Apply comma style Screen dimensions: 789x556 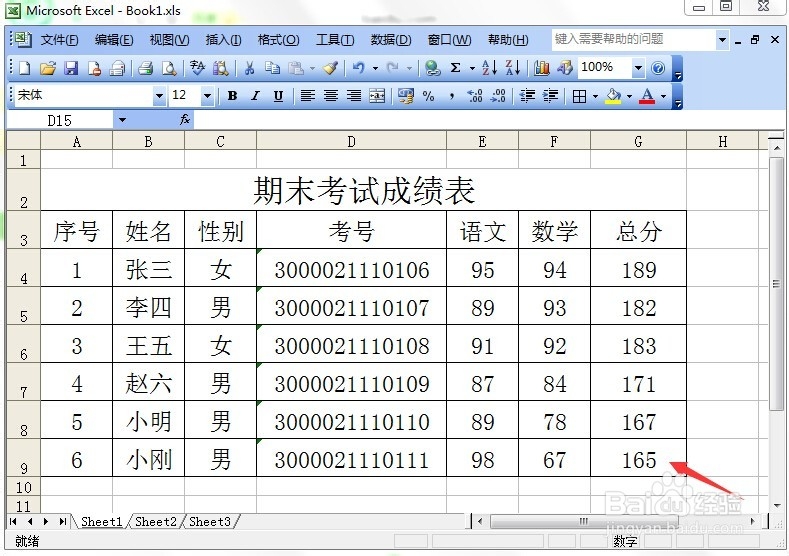point(451,96)
